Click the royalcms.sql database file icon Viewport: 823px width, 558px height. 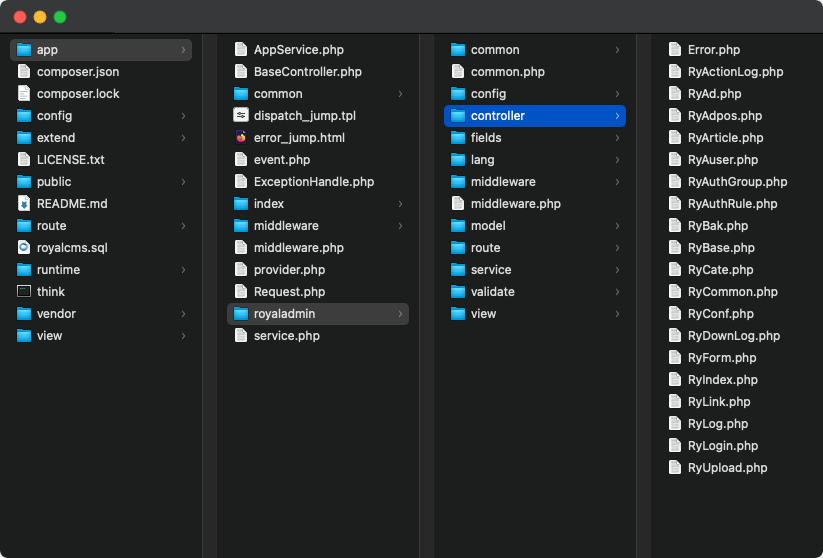[x=24, y=247]
